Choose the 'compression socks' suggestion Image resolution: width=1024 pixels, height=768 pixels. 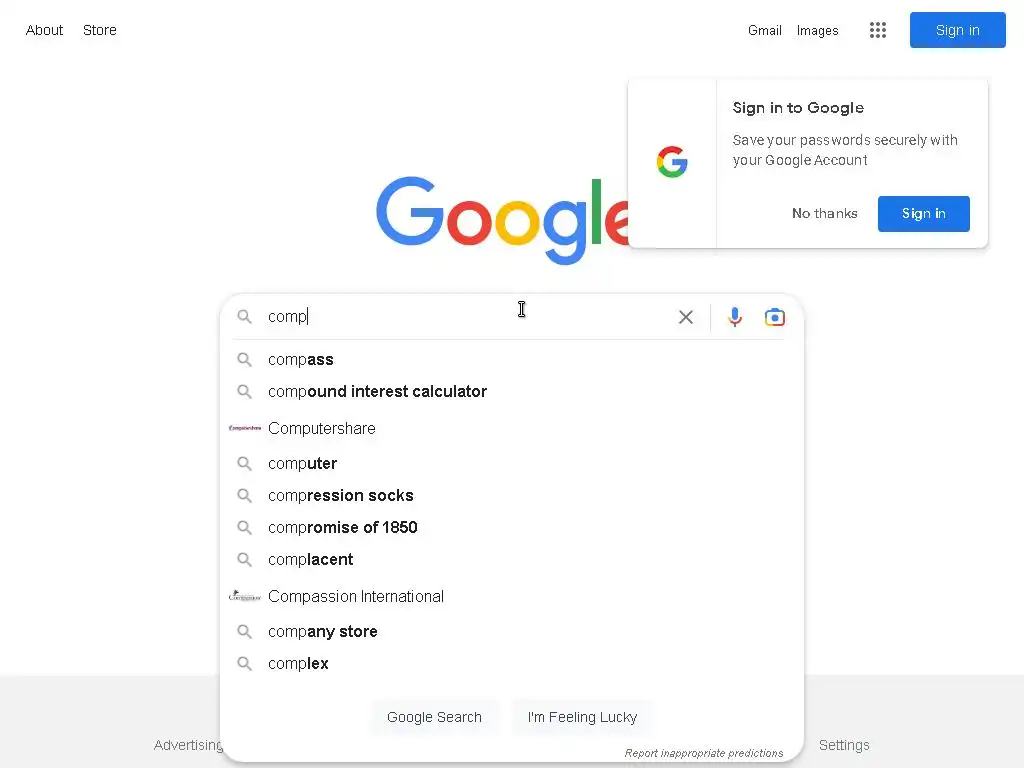point(340,496)
